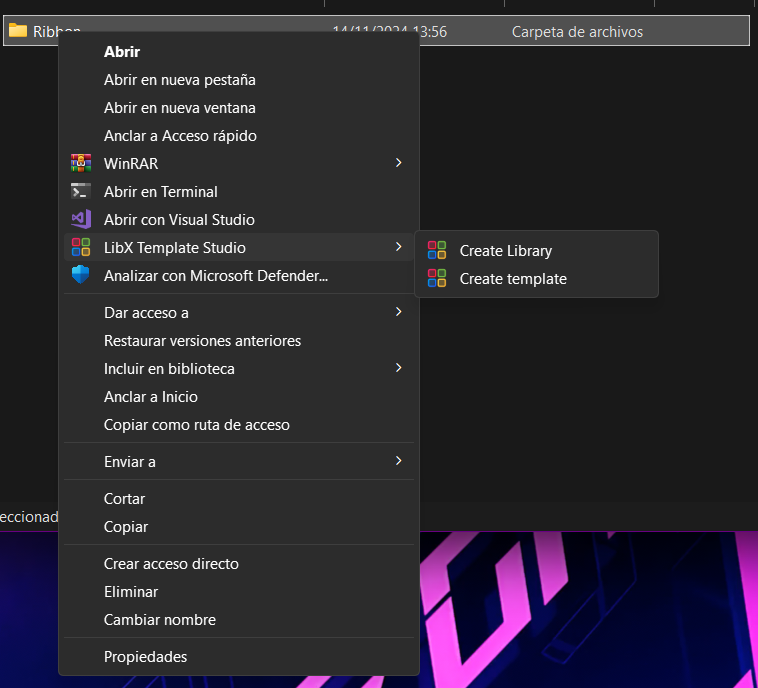This screenshot has width=758, height=688.
Task: Open the WinRAR menu entry
Action: pyautogui.click(x=239, y=163)
